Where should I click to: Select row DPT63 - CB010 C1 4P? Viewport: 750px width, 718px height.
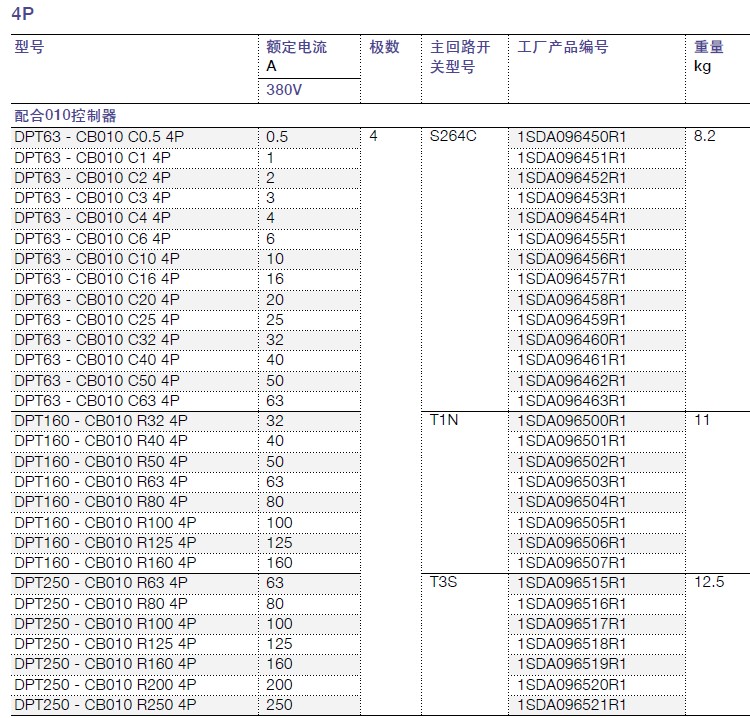[x=380, y=158]
